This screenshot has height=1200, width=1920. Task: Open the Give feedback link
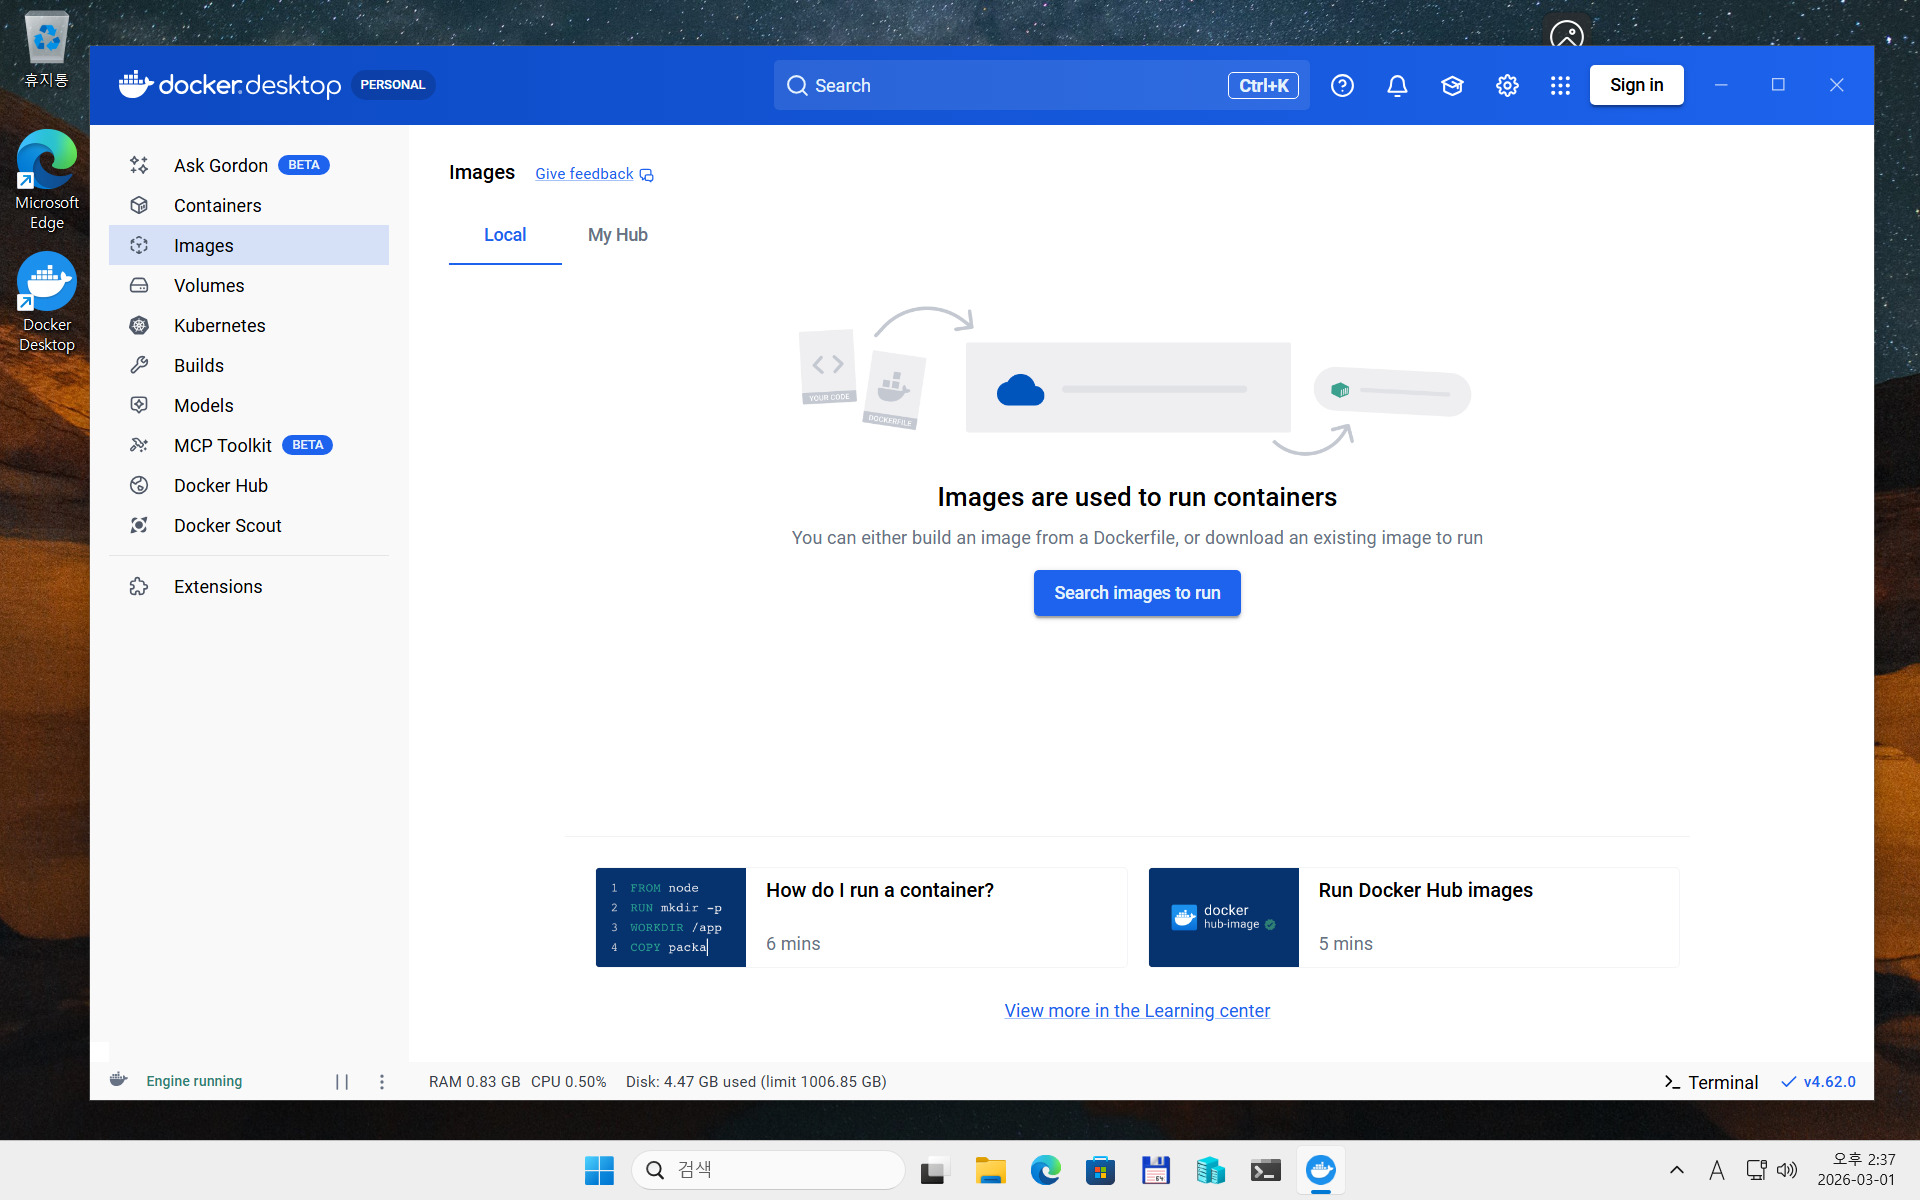click(x=584, y=174)
